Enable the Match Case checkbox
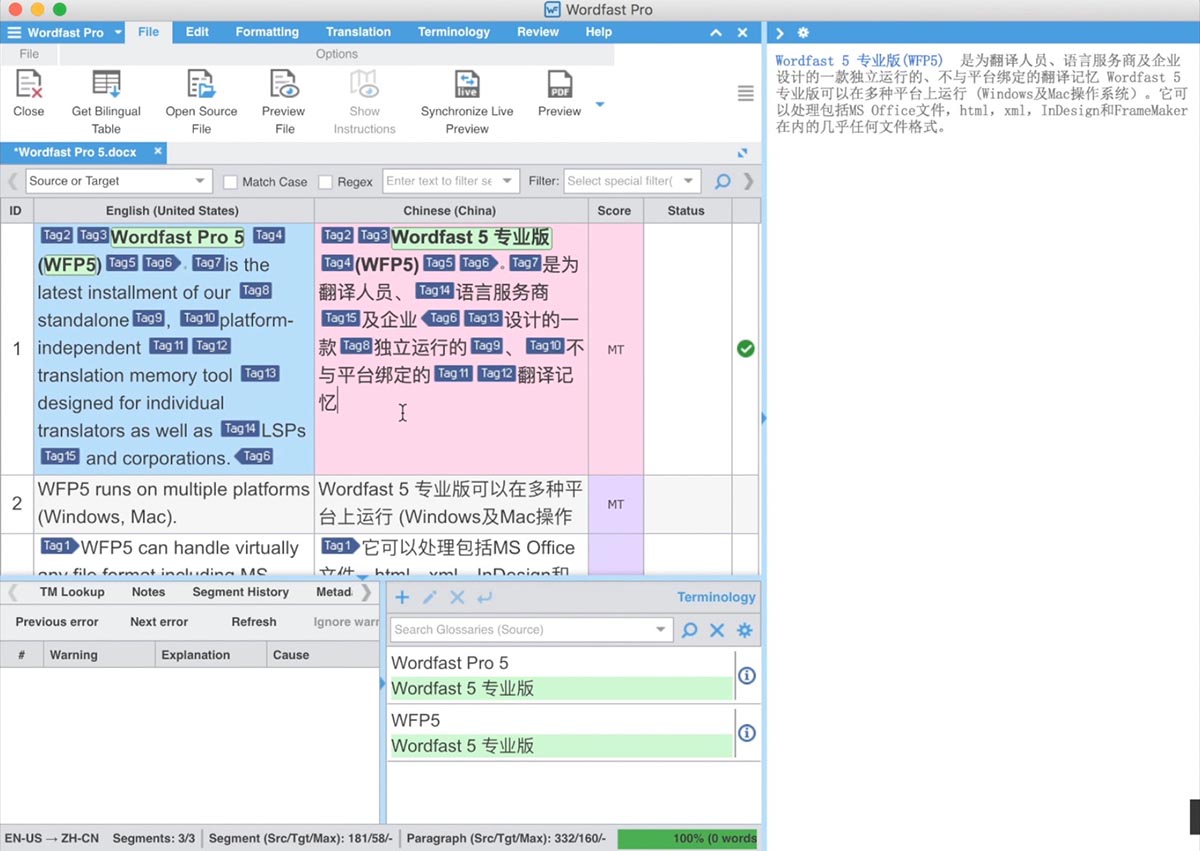The height and width of the screenshot is (851, 1200). point(230,182)
